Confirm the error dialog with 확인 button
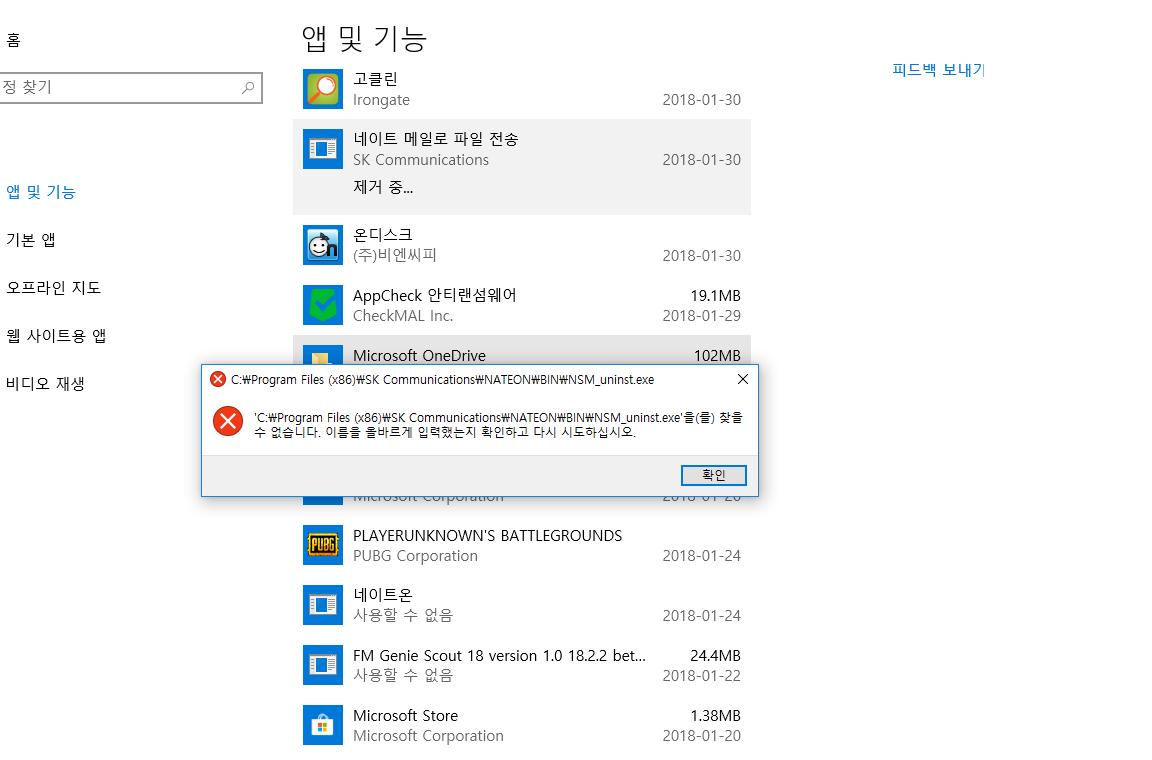This screenshot has height=760, width=1152. [x=713, y=476]
